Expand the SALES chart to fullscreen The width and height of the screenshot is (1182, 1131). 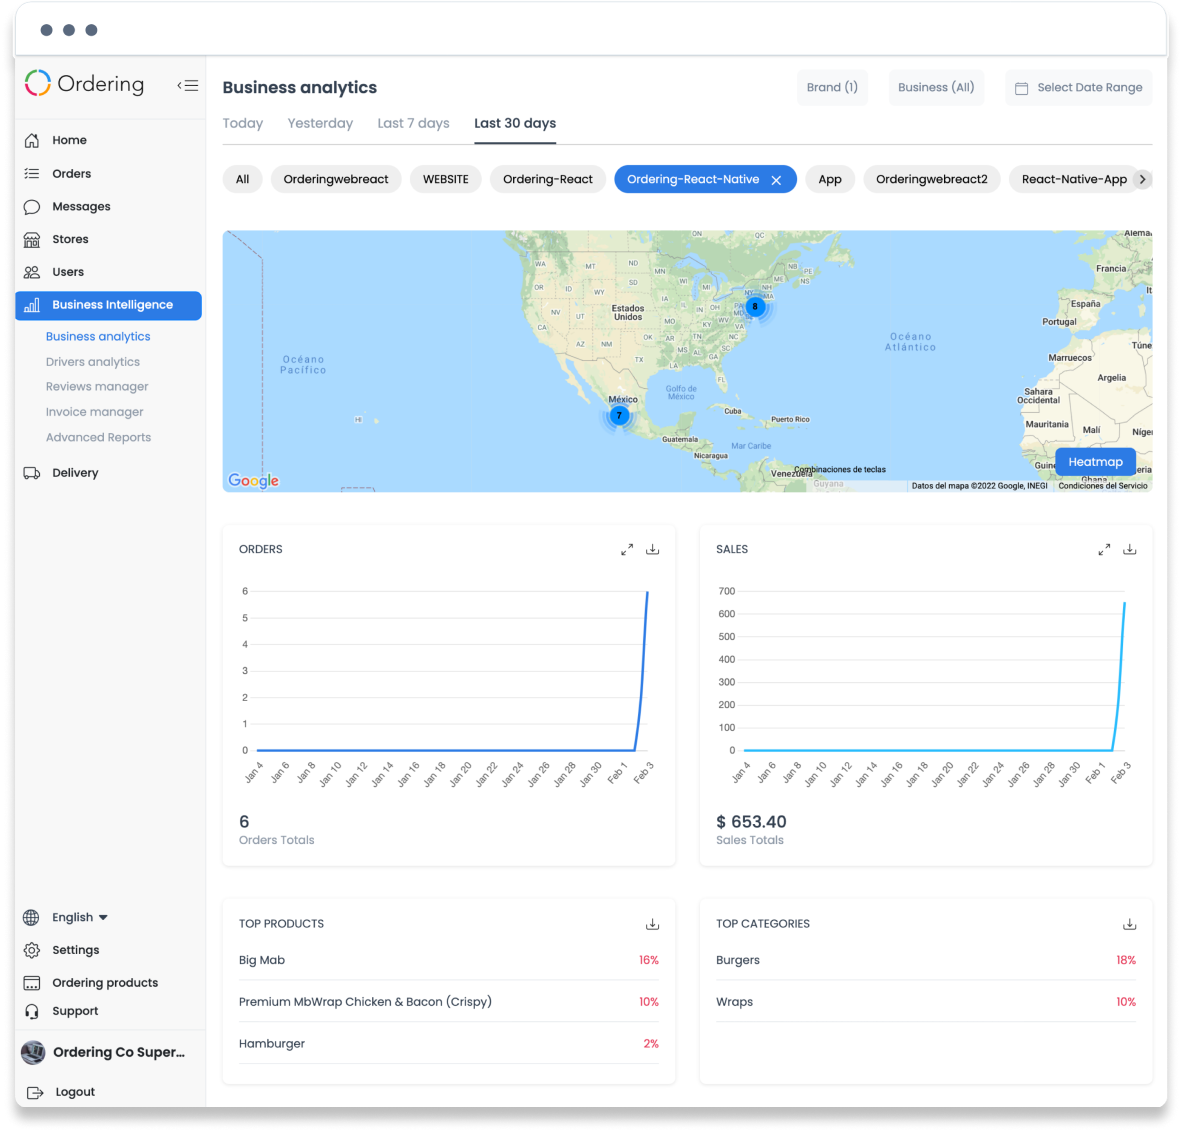(x=1104, y=550)
